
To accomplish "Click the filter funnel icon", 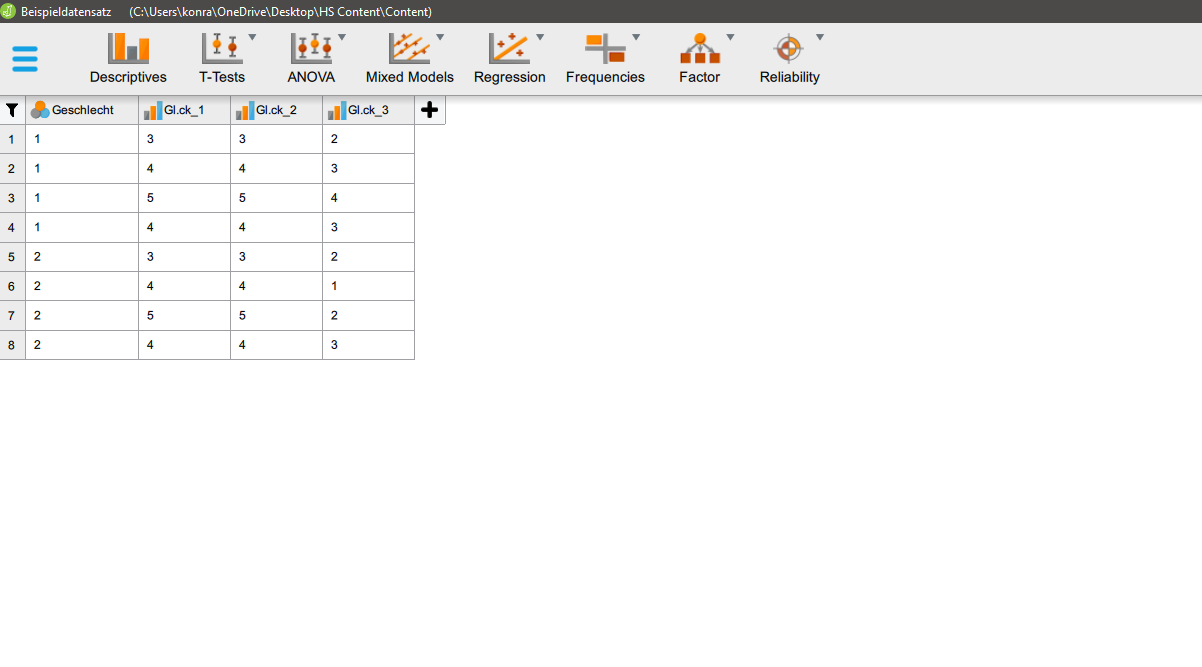I will pos(11,110).
